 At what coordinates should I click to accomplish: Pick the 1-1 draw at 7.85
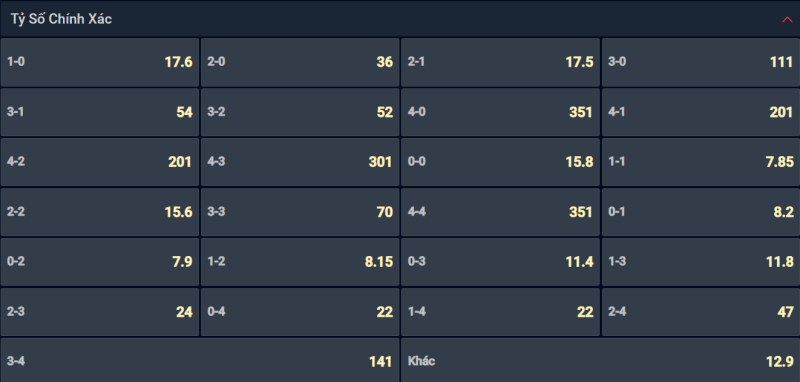pyautogui.click(x=701, y=162)
